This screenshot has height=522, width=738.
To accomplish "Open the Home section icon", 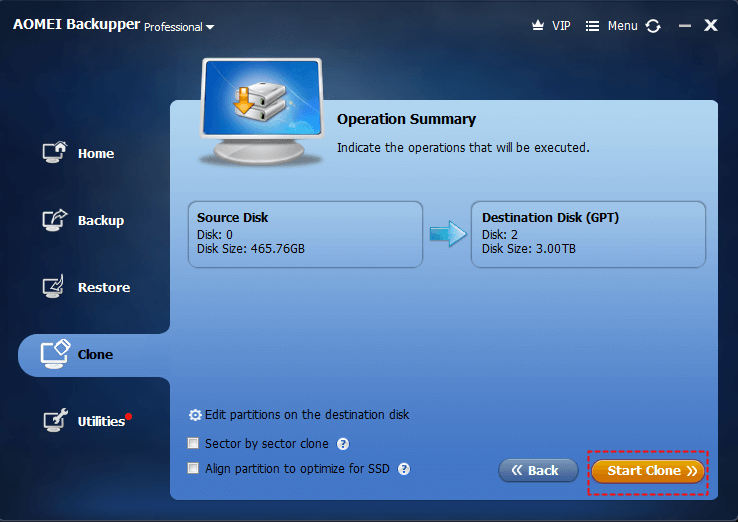I will tap(55, 153).
